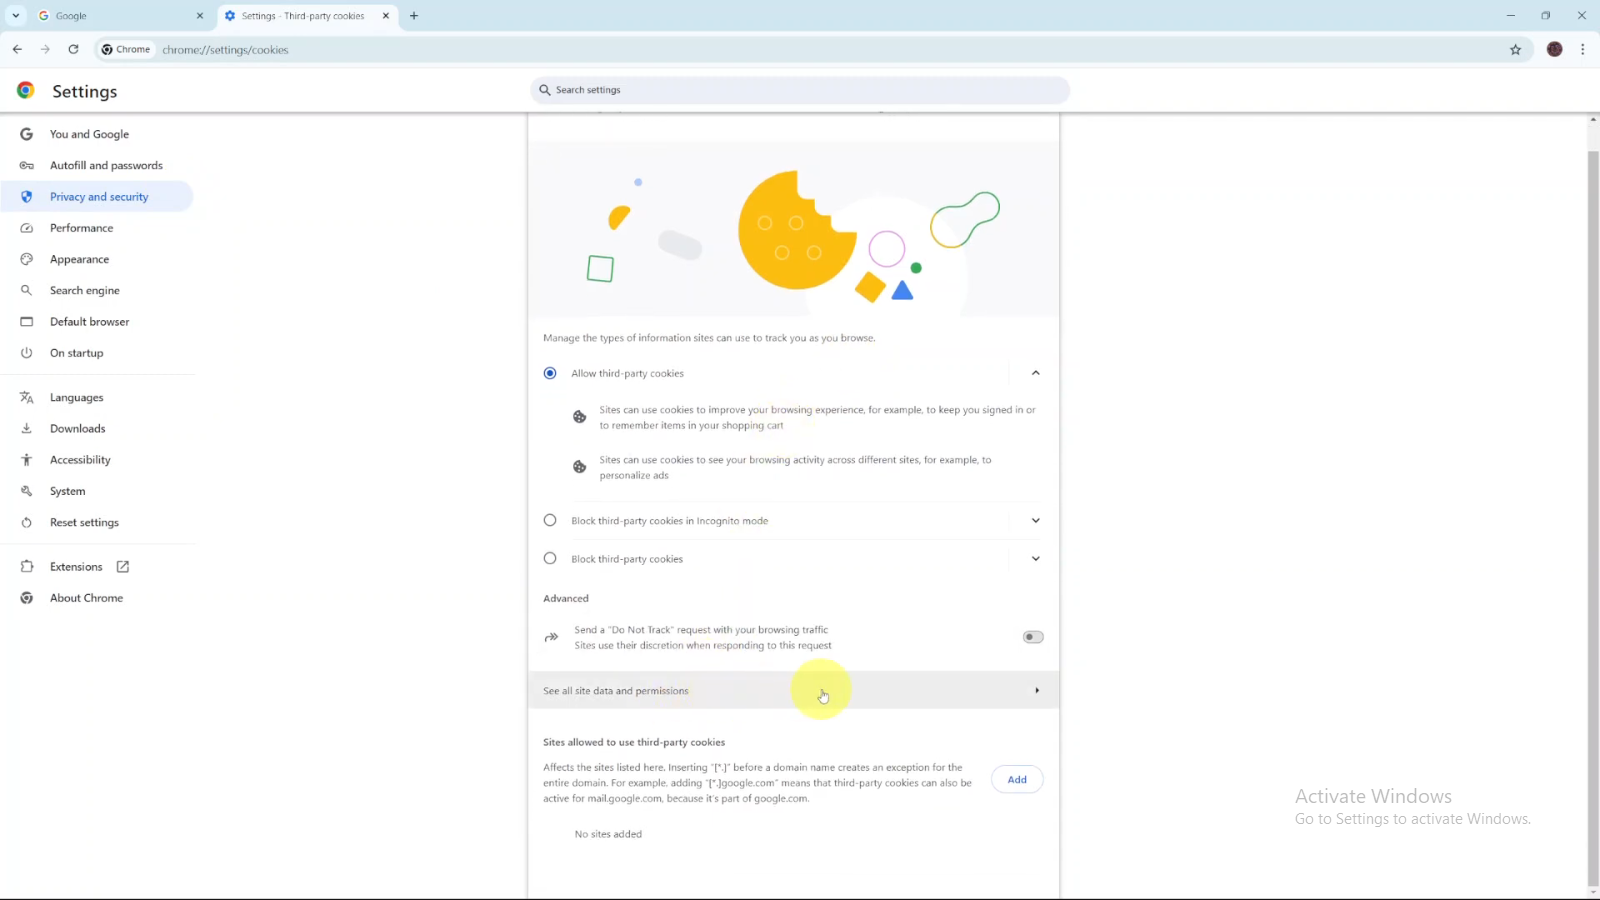Open the profile avatar menu
The image size is (1600, 900).
coord(1554,49)
